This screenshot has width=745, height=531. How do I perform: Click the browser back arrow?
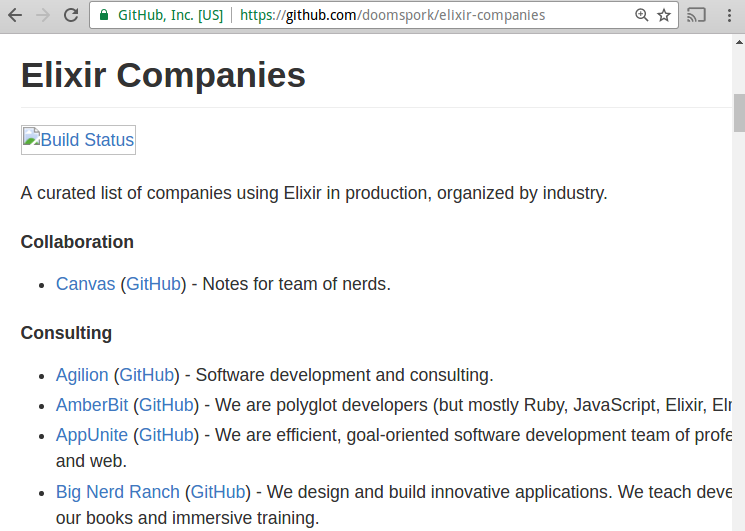tap(15, 15)
